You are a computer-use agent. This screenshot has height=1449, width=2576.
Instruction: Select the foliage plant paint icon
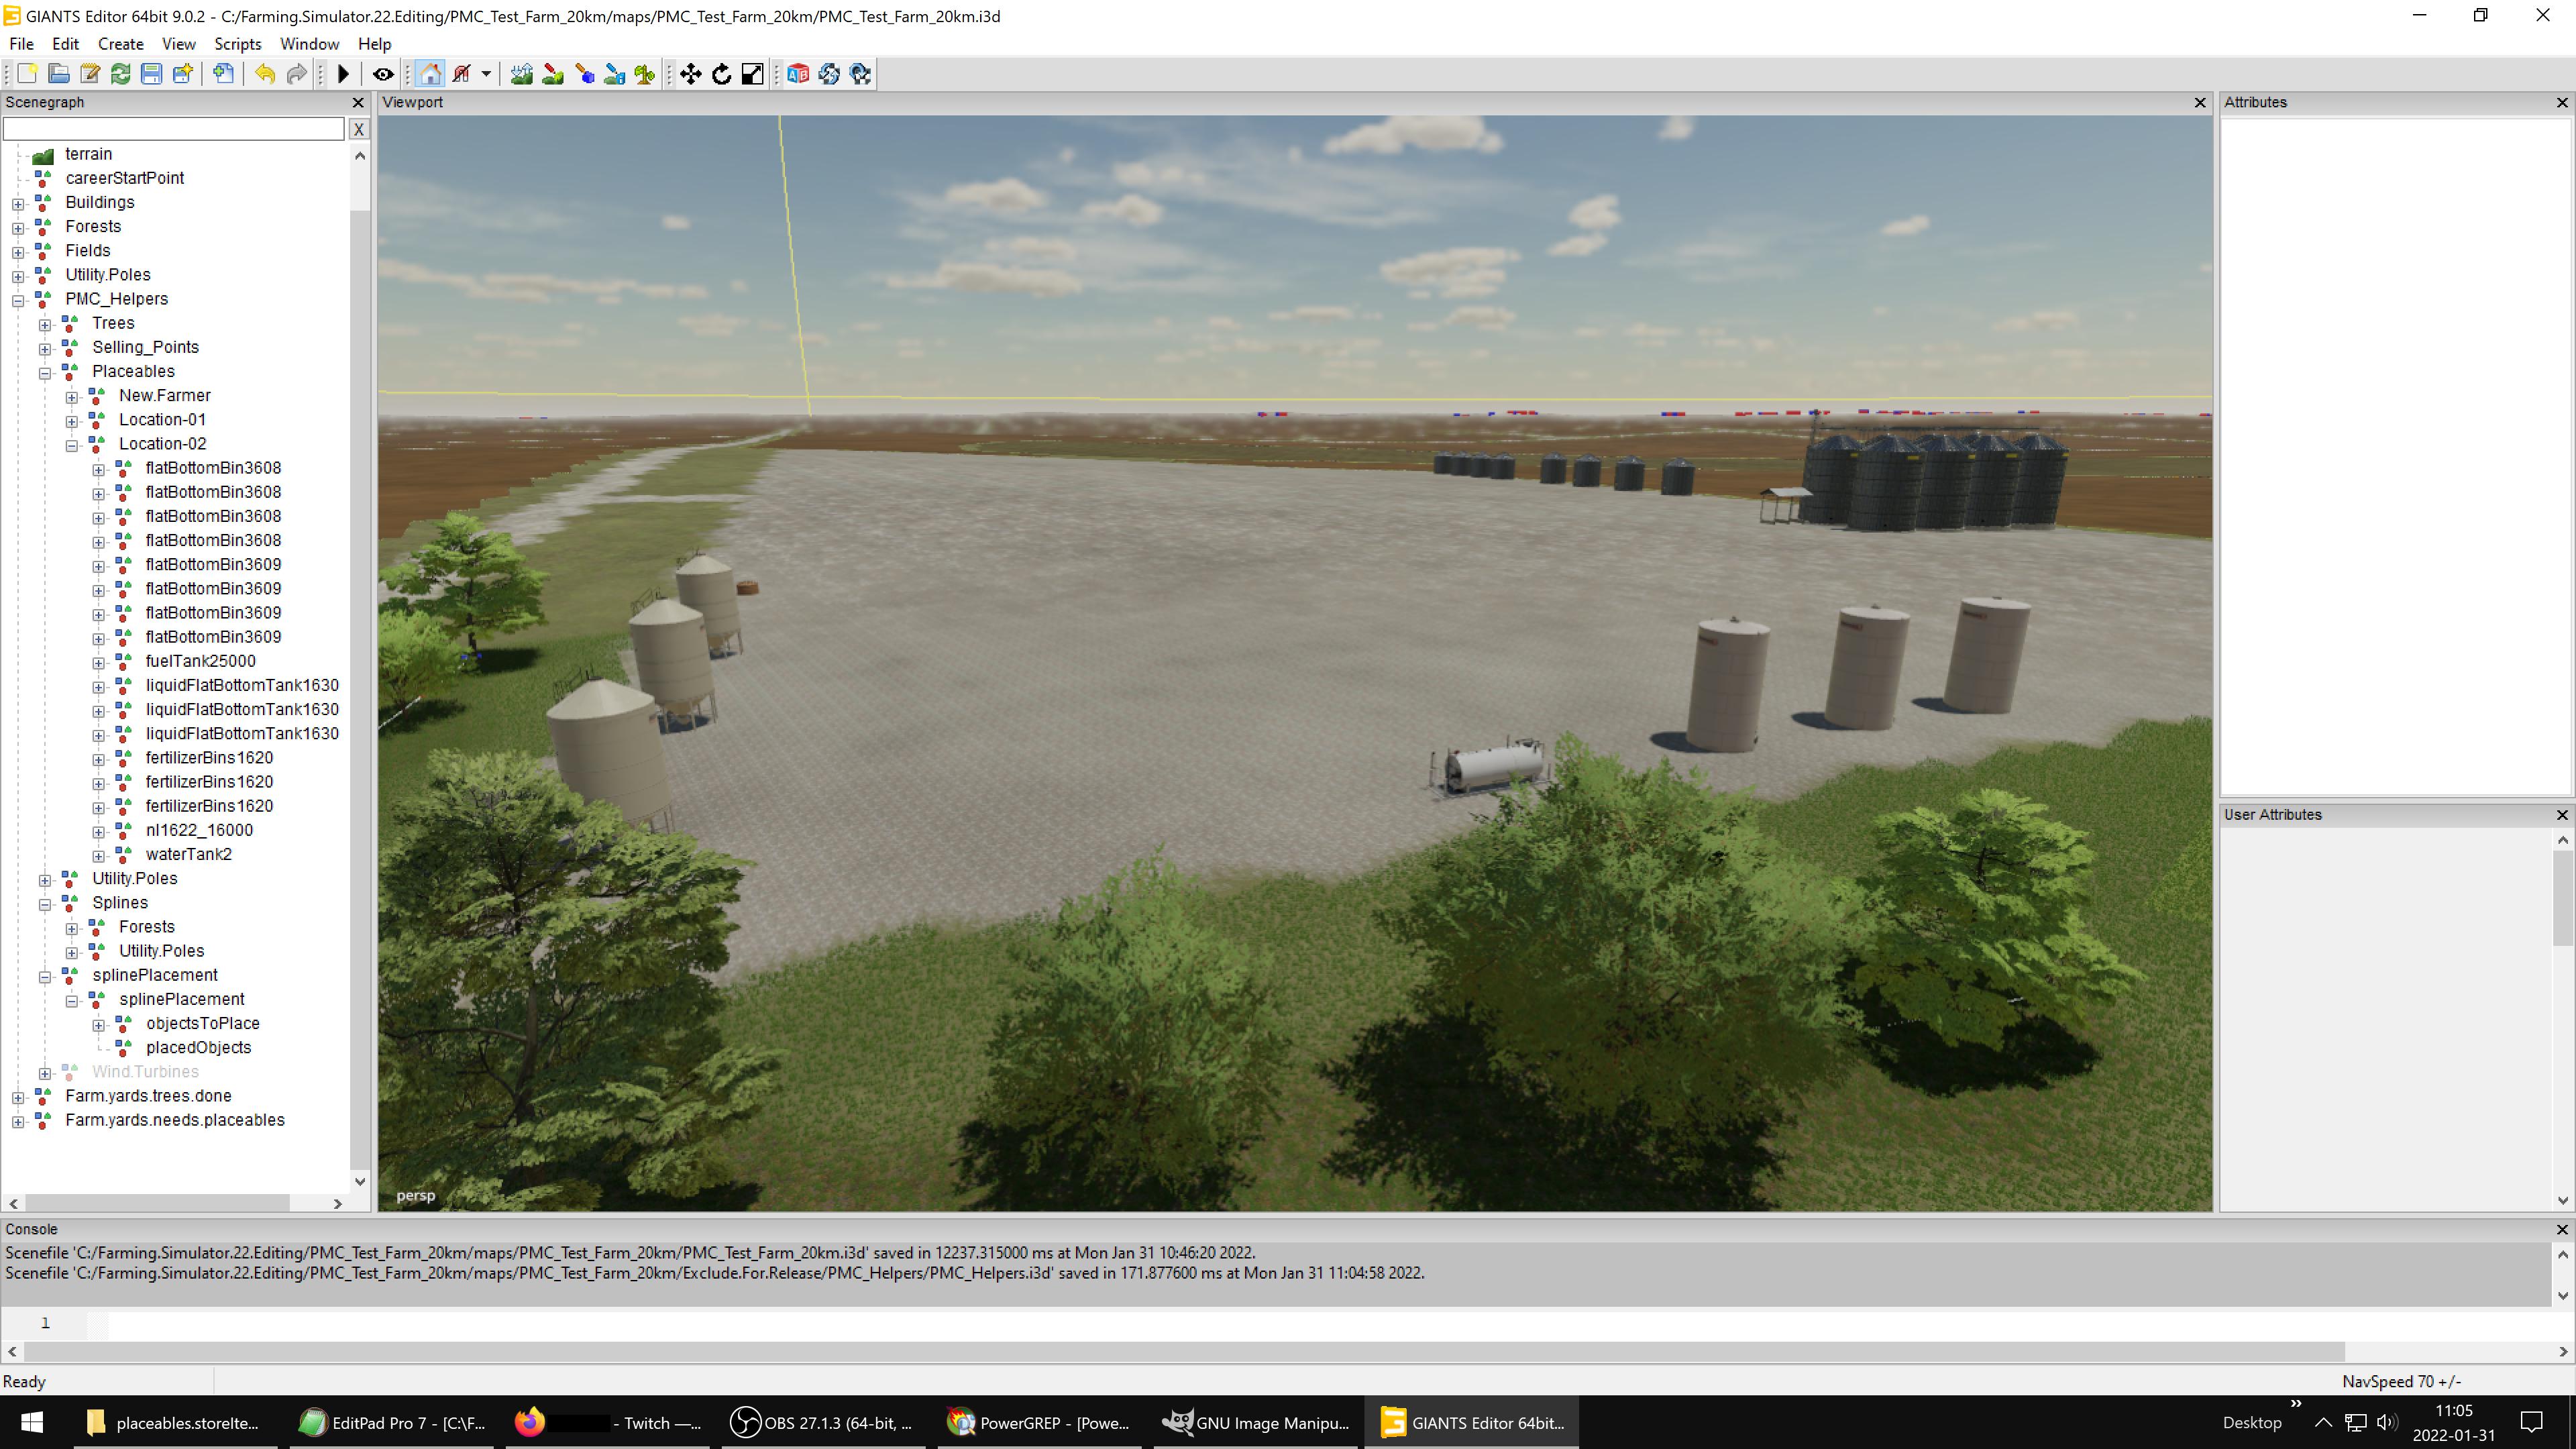pyautogui.click(x=645, y=74)
